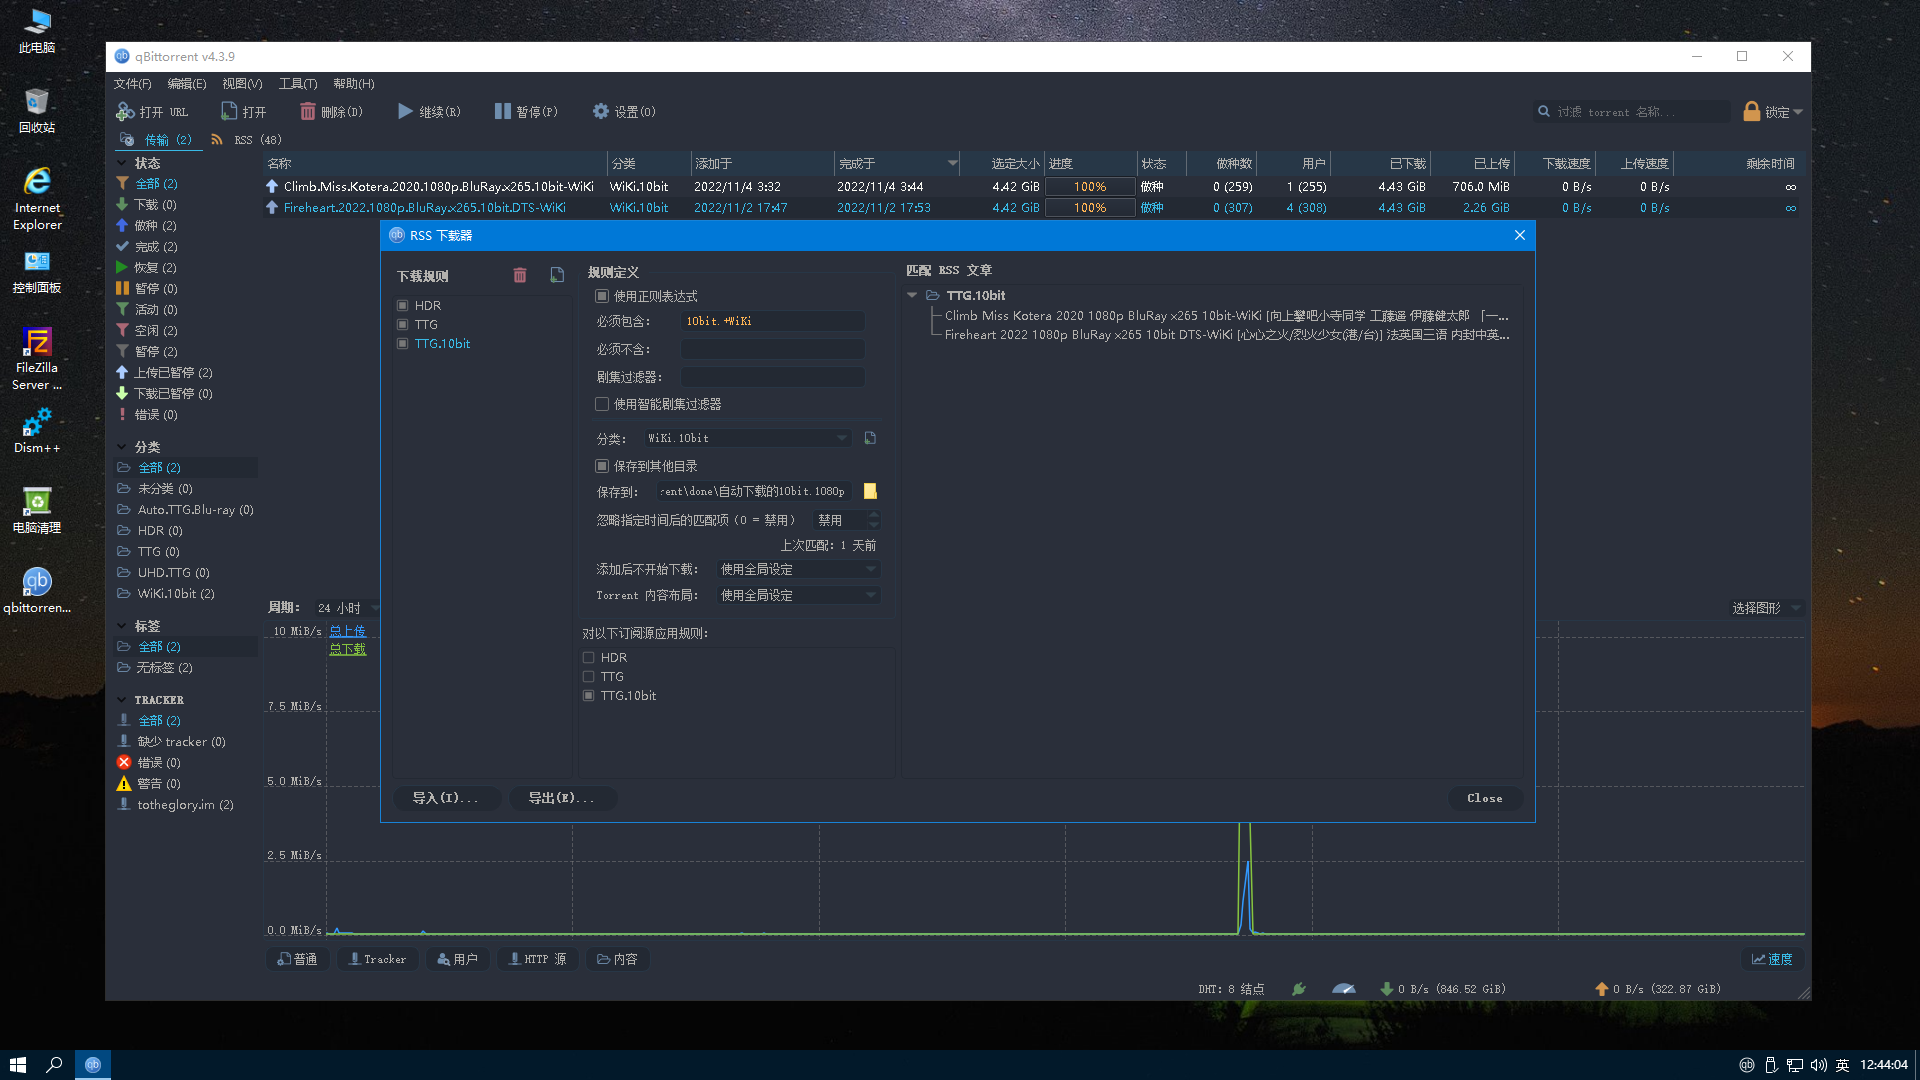Viewport: 1920px width, 1080px height.
Task: Toggle the use regular expression checkbox
Action: 602,296
